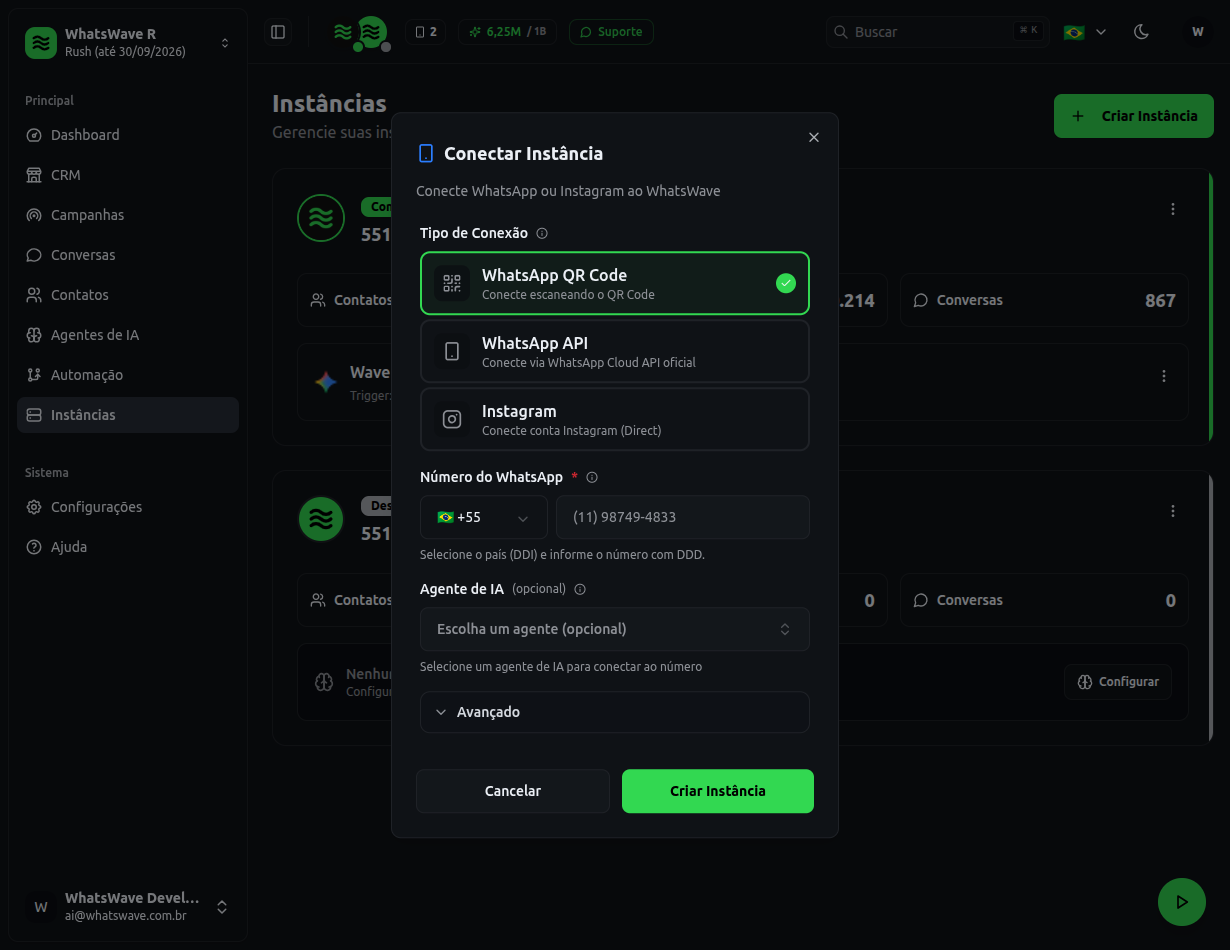Go to Agentes de IA
Viewport: 1230px width, 950px height.
pos(128,335)
